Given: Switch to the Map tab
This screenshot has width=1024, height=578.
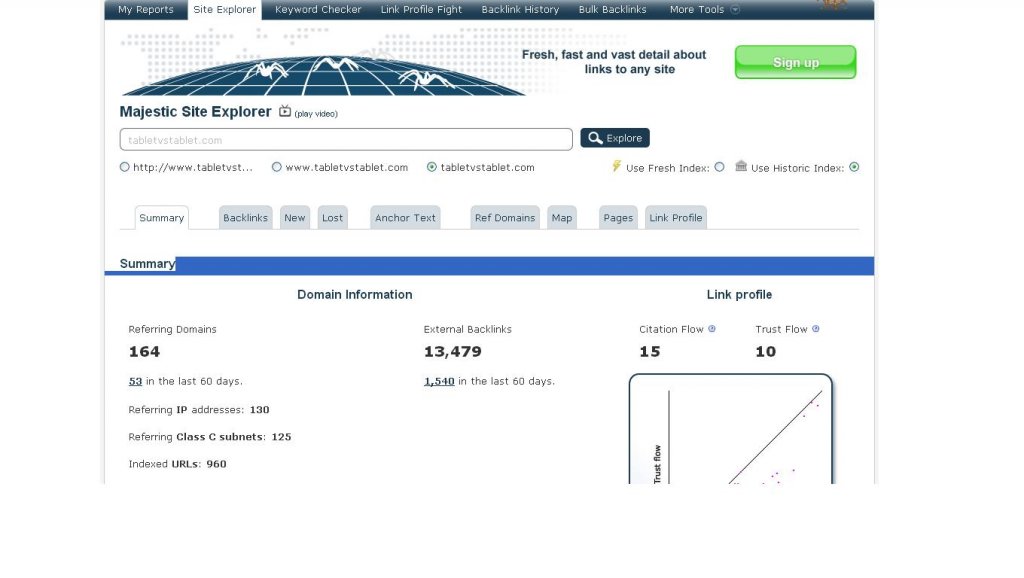Looking at the screenshot, I should (x=562, y=218).
